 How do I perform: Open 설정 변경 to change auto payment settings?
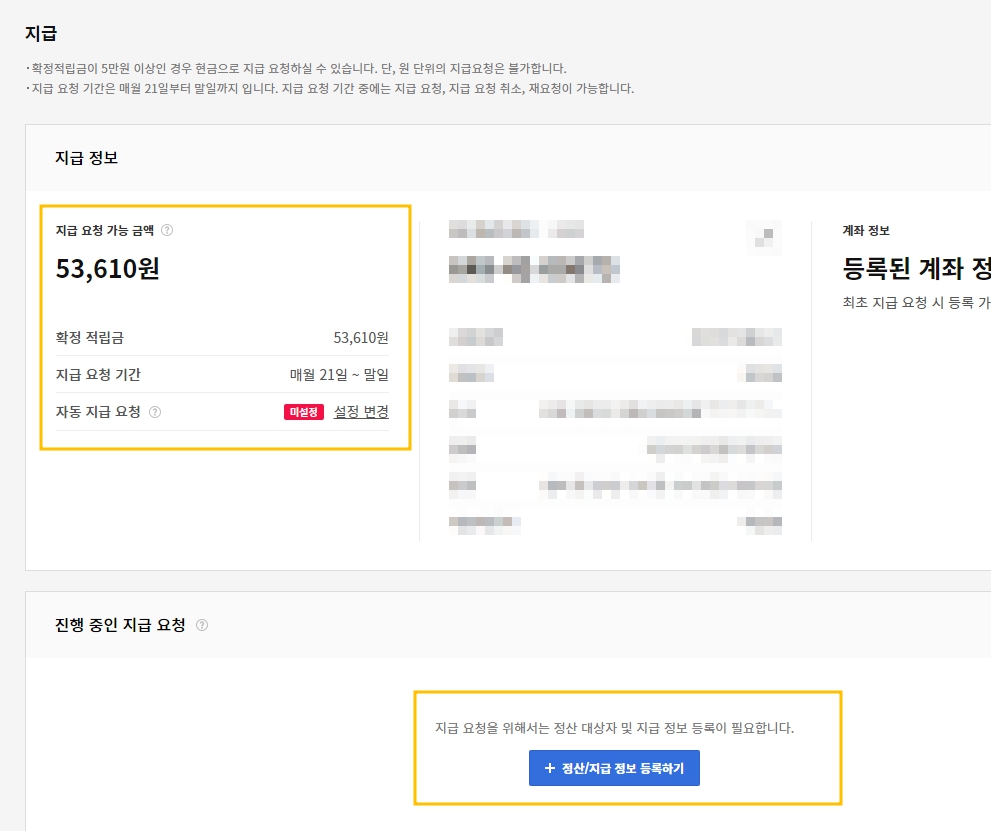click(x=361, y=413)
